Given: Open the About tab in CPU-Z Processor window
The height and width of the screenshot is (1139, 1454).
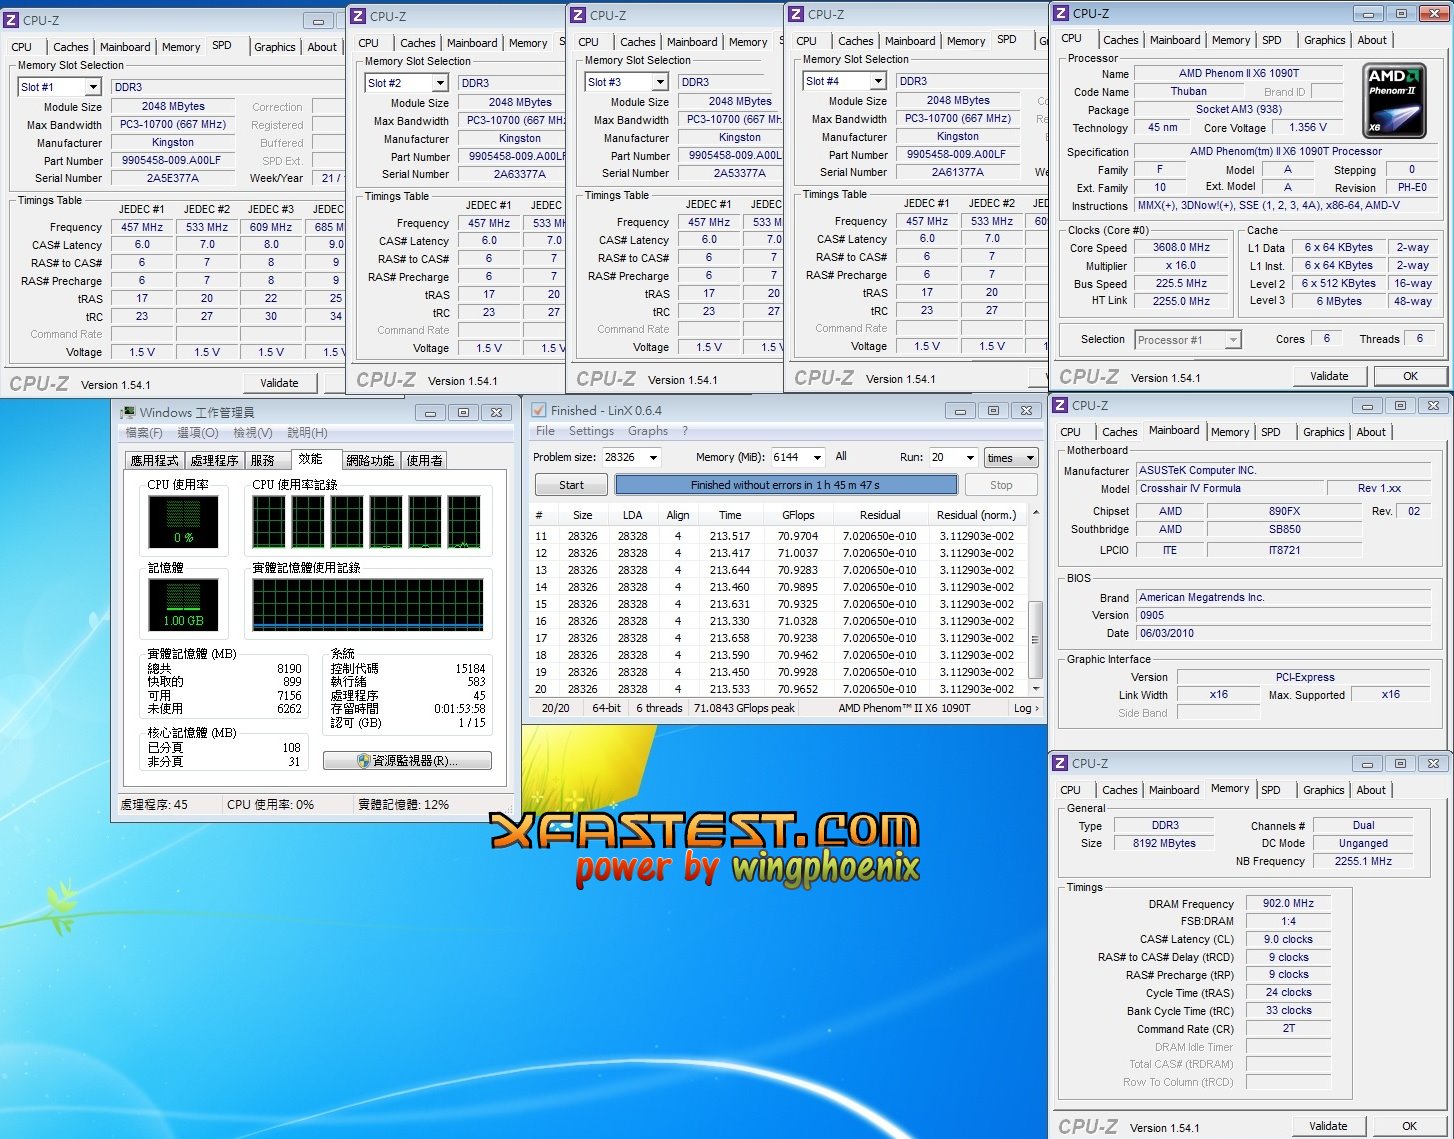Looking at the screenshot, I should 1372,40.
